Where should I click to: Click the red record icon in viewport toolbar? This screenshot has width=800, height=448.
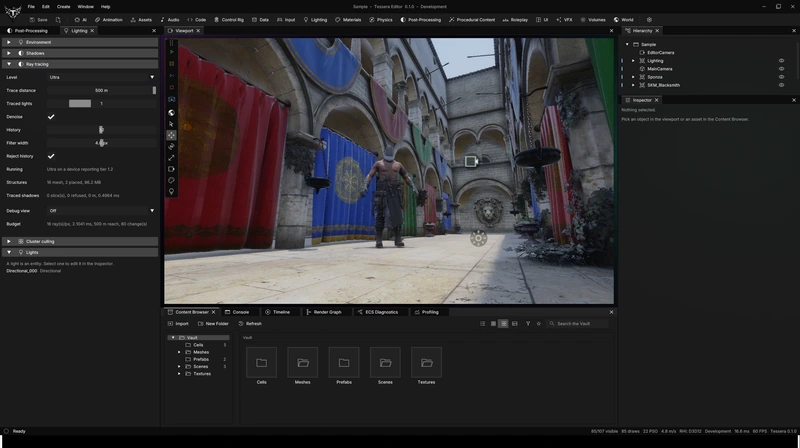pos(171,87)
